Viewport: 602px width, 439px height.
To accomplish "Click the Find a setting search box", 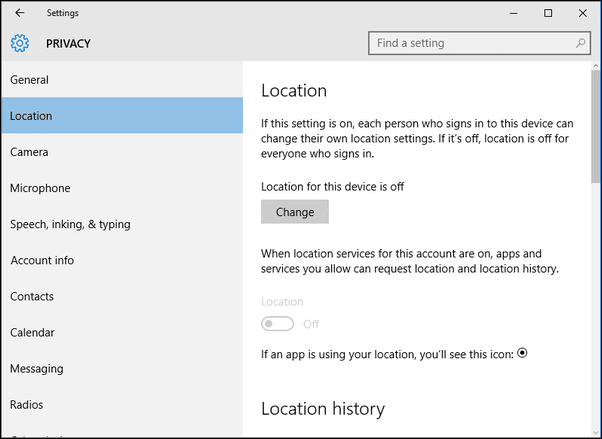I will [x=479, y=43].
